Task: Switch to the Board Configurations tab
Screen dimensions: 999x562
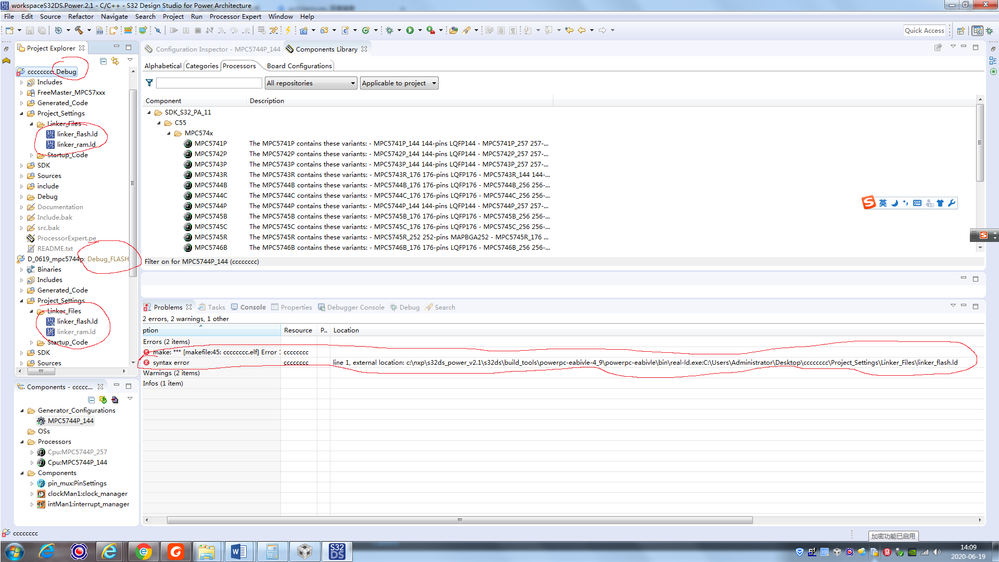Action: 299,66
